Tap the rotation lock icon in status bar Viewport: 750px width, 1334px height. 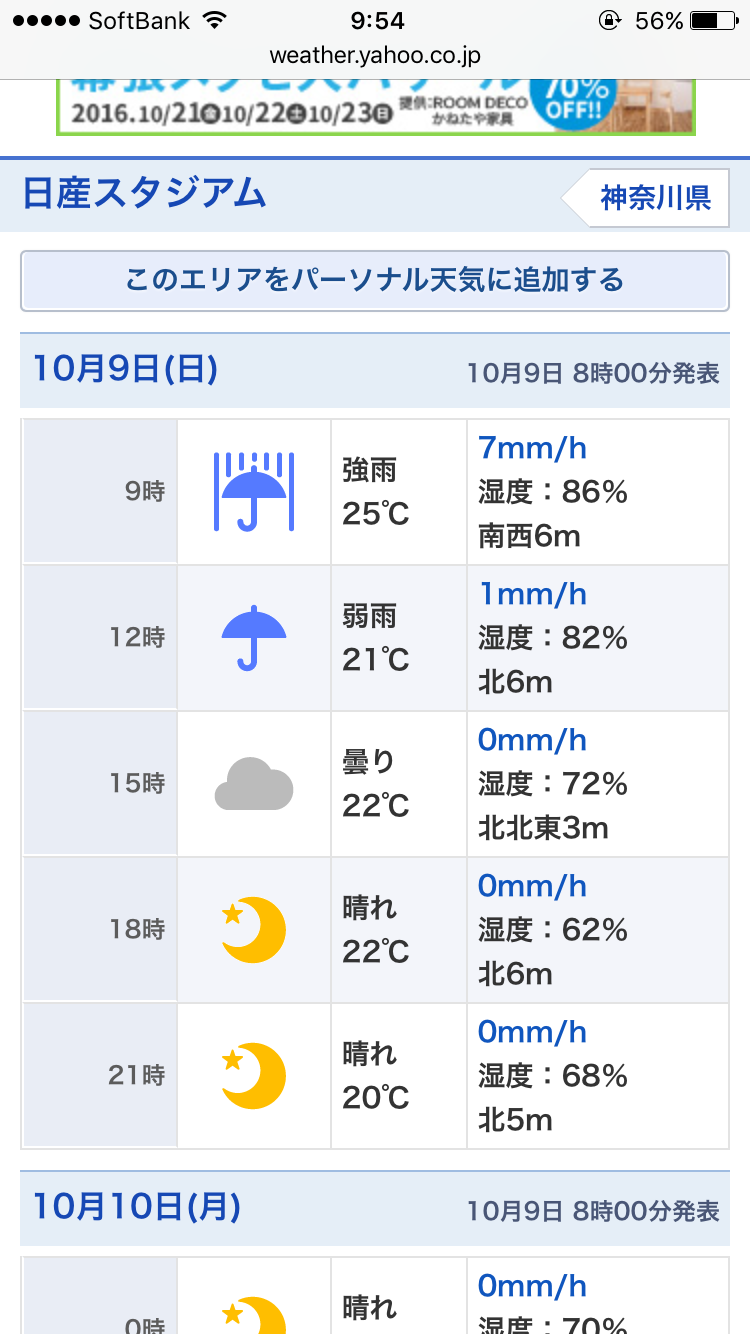(x=608, y=20)
